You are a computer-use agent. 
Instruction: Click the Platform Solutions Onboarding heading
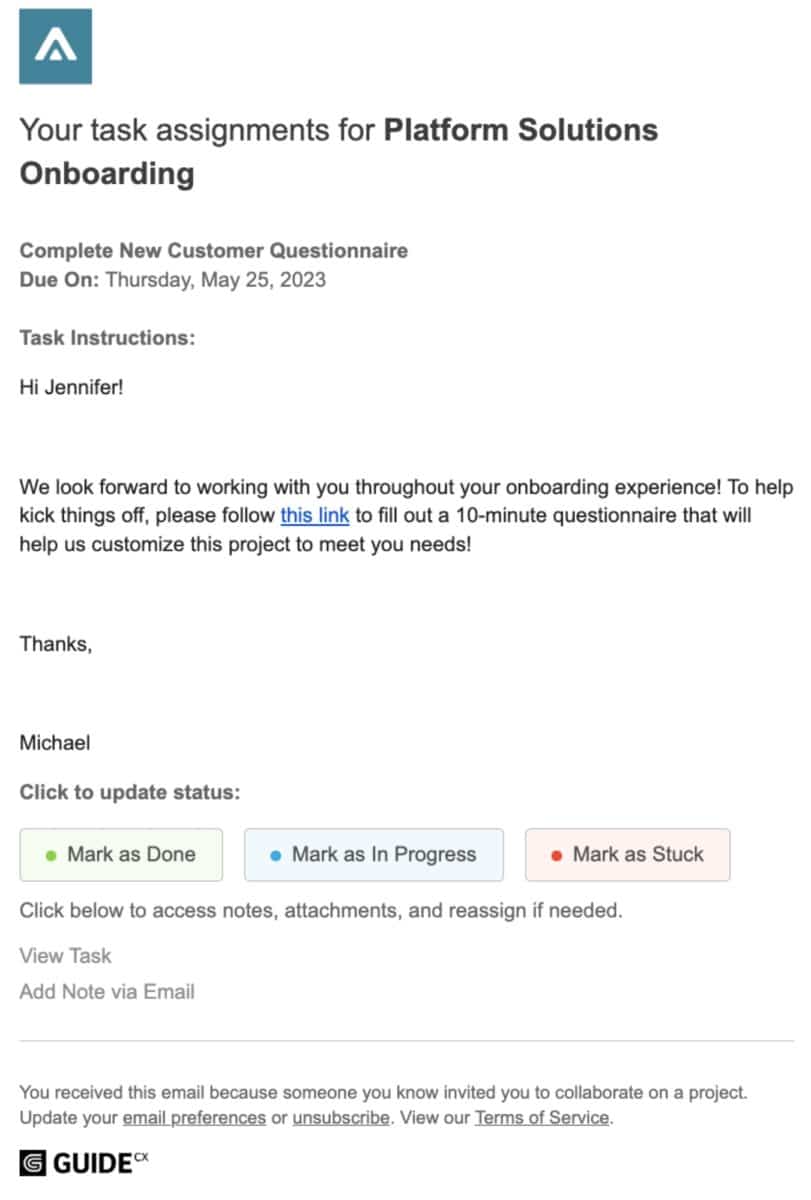pyautogui.click(x=339, y=152)
